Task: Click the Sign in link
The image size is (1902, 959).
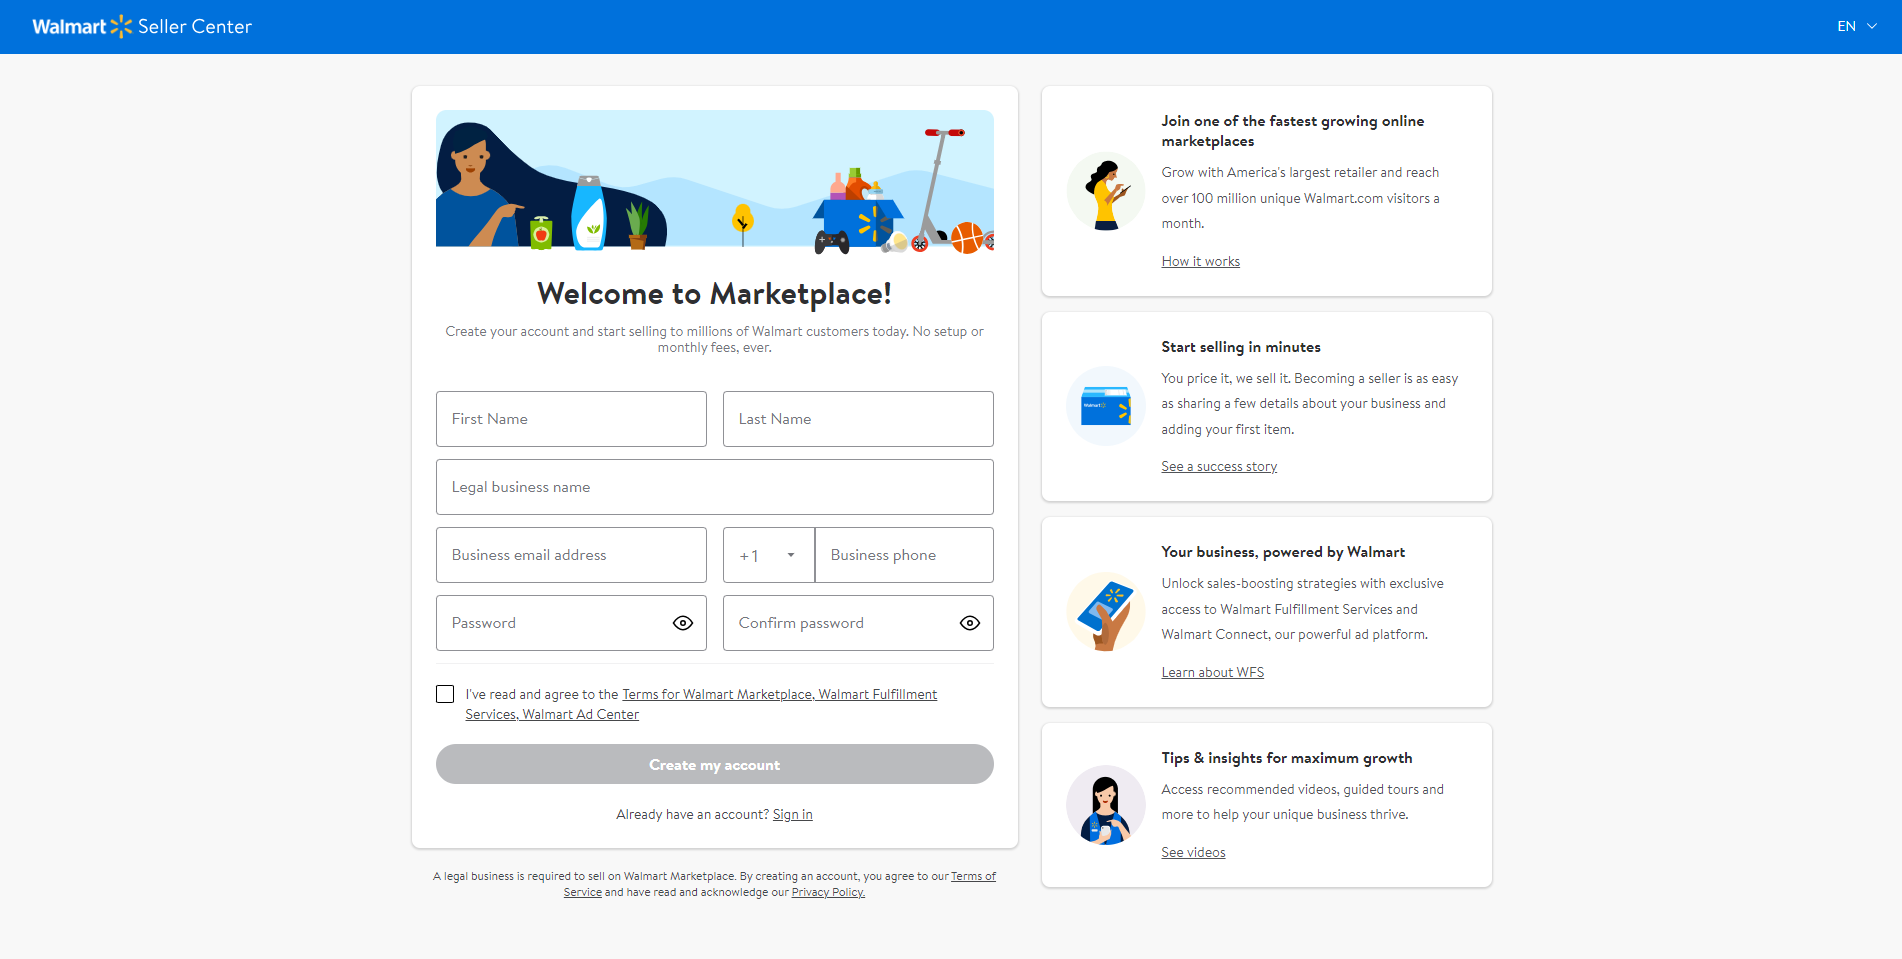Action: (x=793, y=814)
